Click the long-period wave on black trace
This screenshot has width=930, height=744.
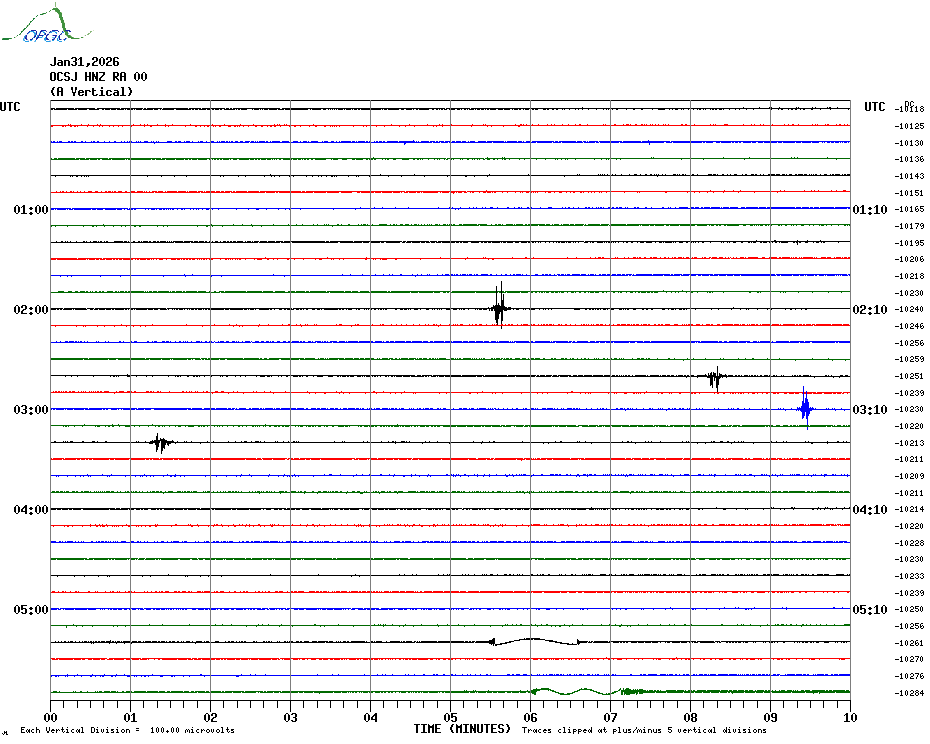(x=534, y=641)
